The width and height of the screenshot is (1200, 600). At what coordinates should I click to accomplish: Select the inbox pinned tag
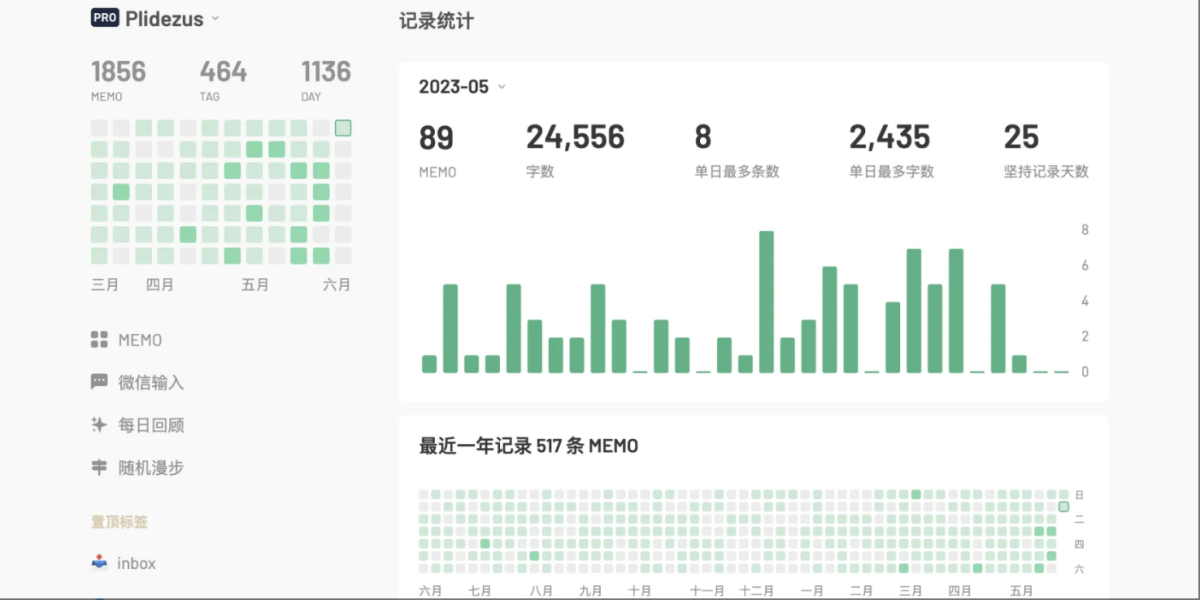(x=136, y=563)
